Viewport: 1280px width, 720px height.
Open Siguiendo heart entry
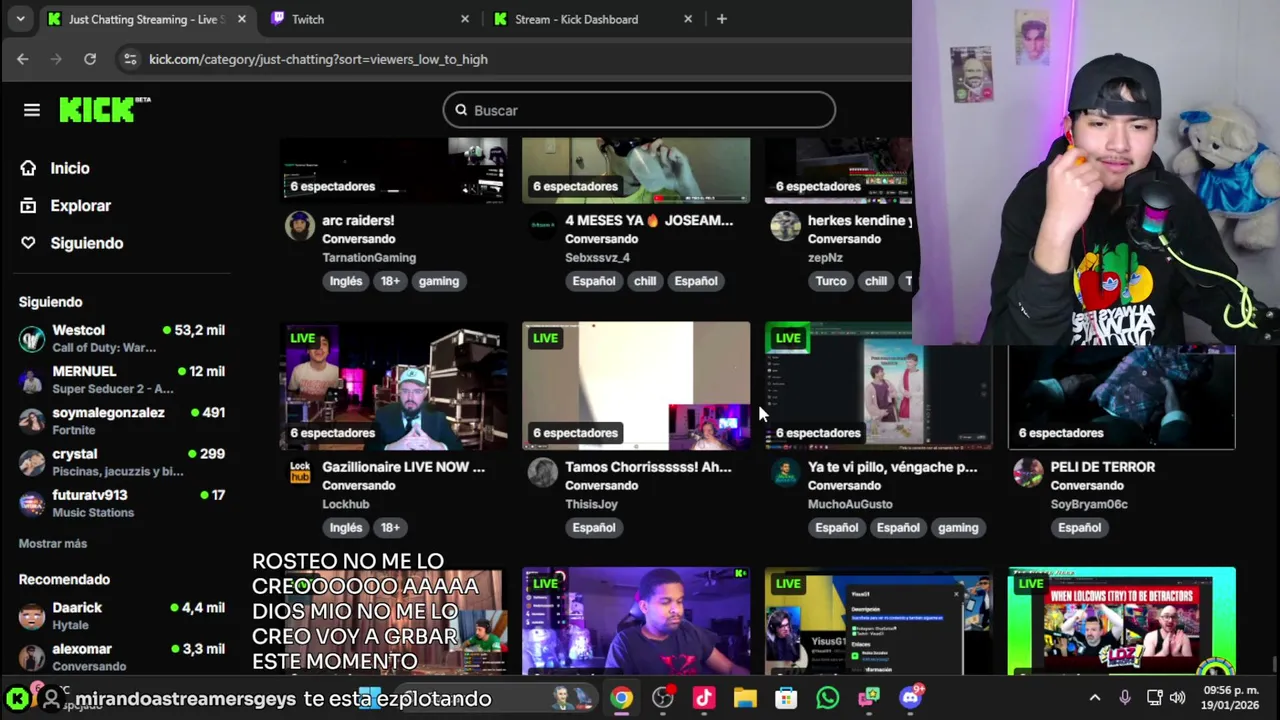click(x=72, y=243)
